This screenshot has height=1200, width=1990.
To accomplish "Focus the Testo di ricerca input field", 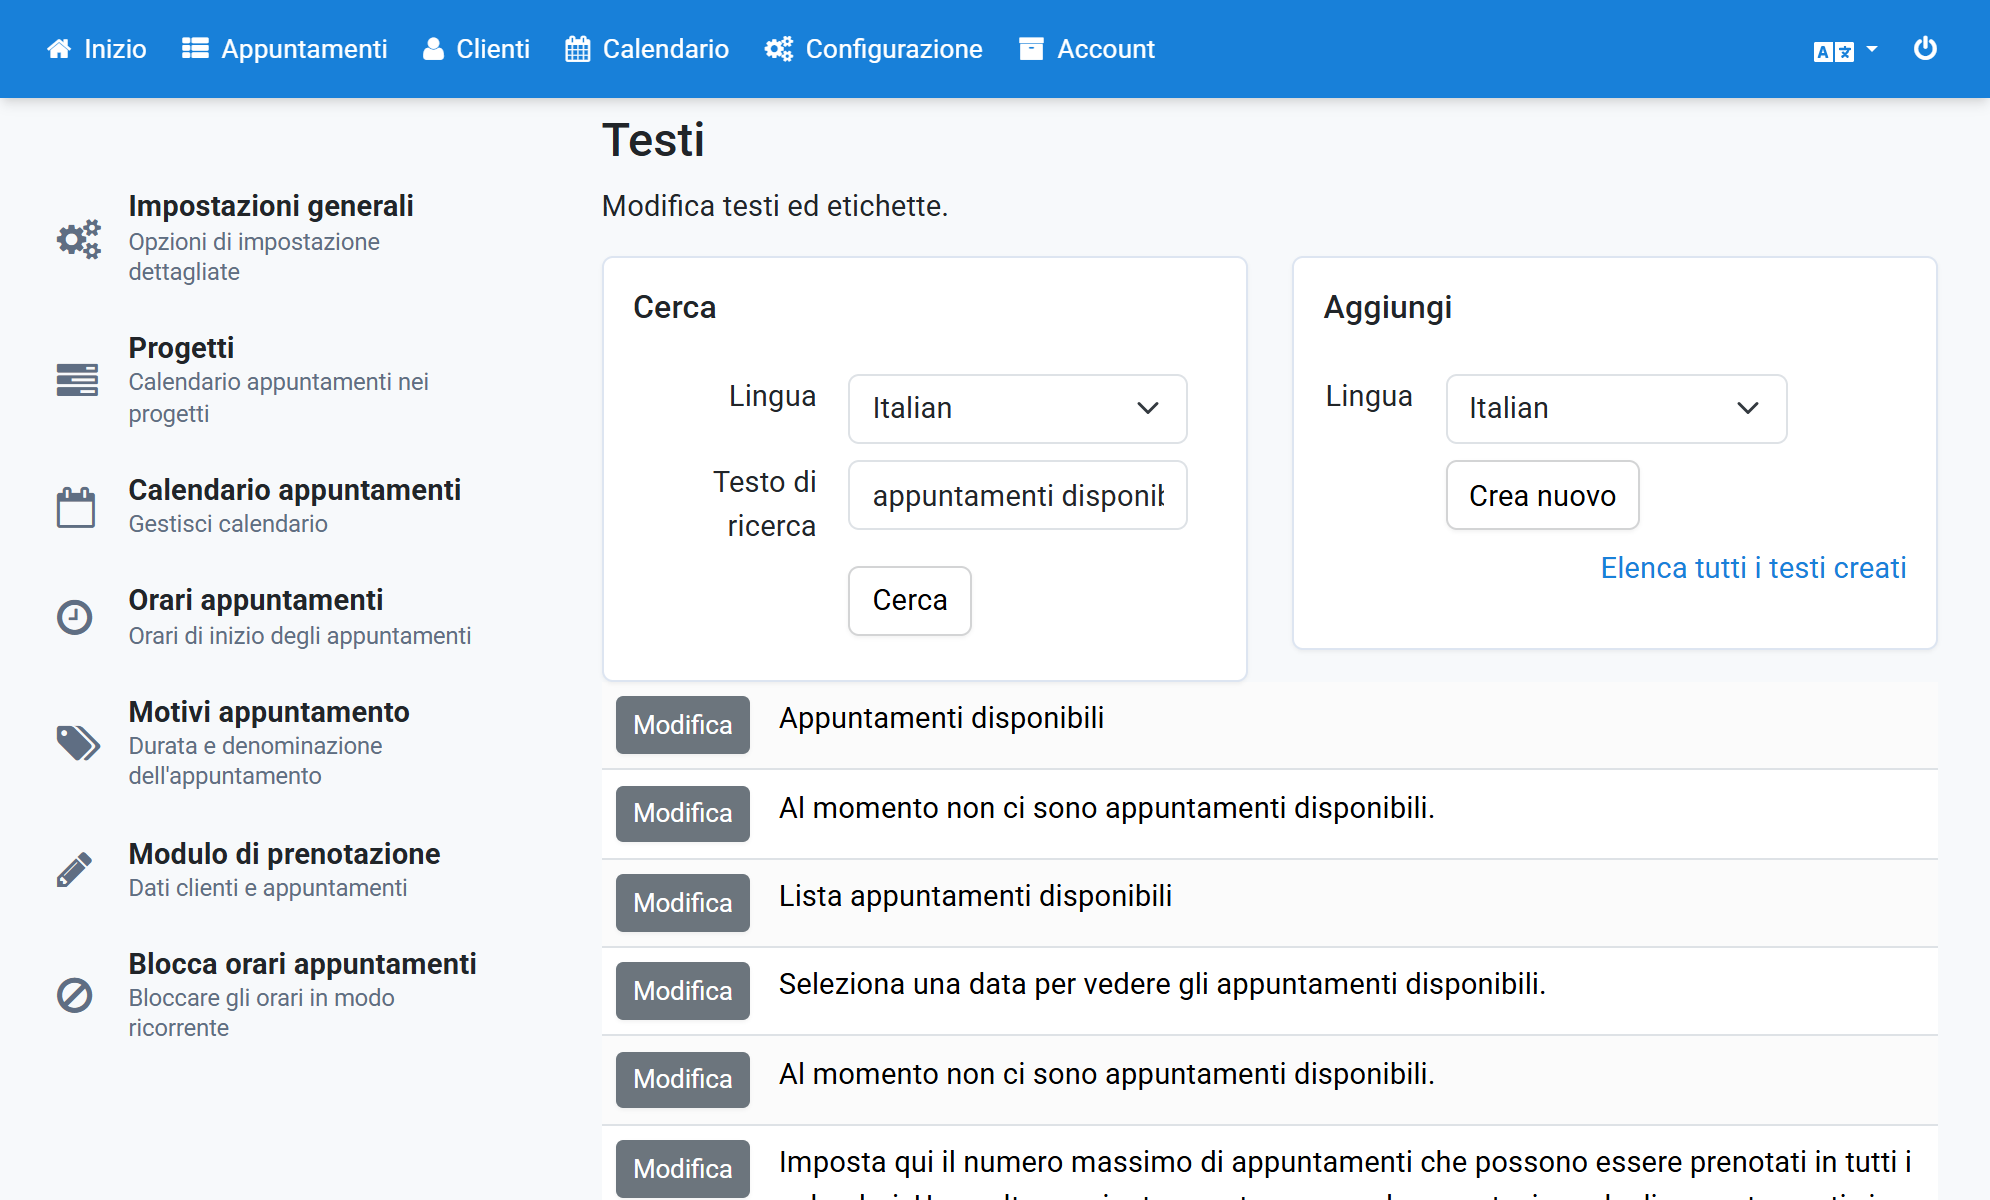I will click(x=1017, y=495).
